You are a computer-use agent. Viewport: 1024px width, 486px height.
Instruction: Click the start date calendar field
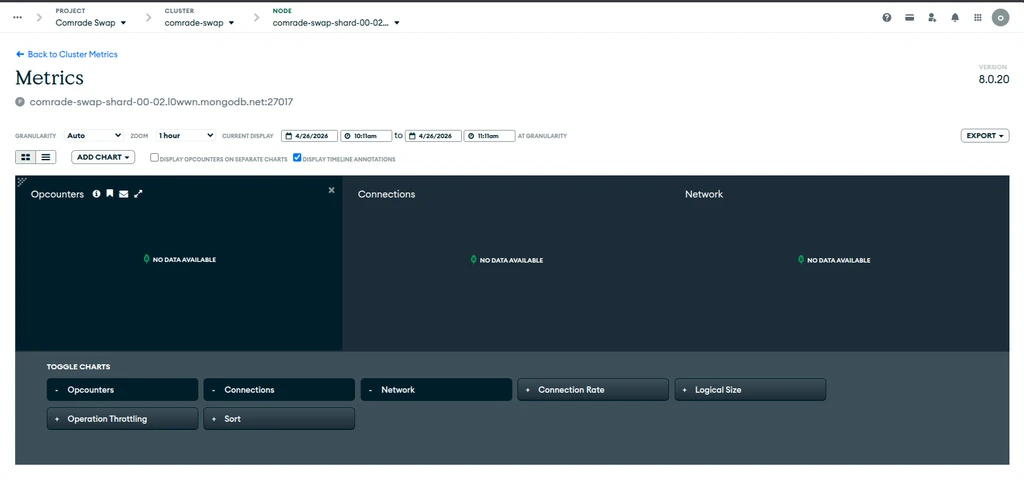[x=310, y=136]
